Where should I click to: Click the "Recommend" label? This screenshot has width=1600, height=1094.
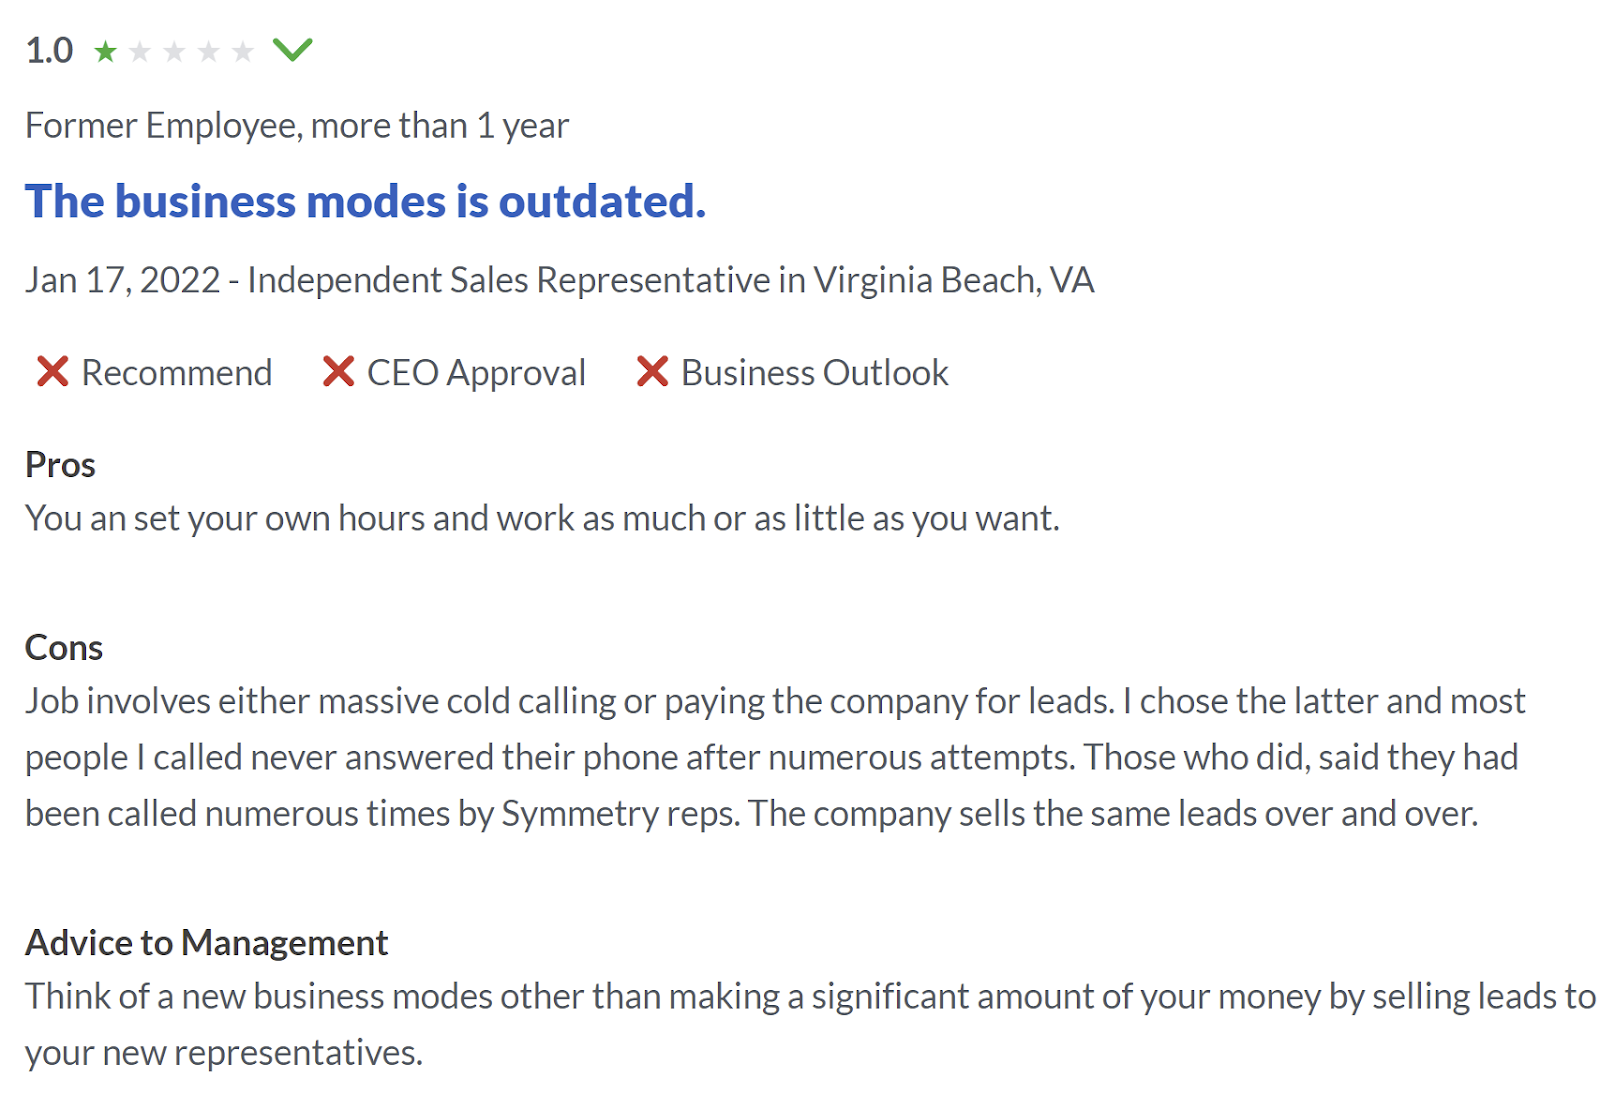176,373
